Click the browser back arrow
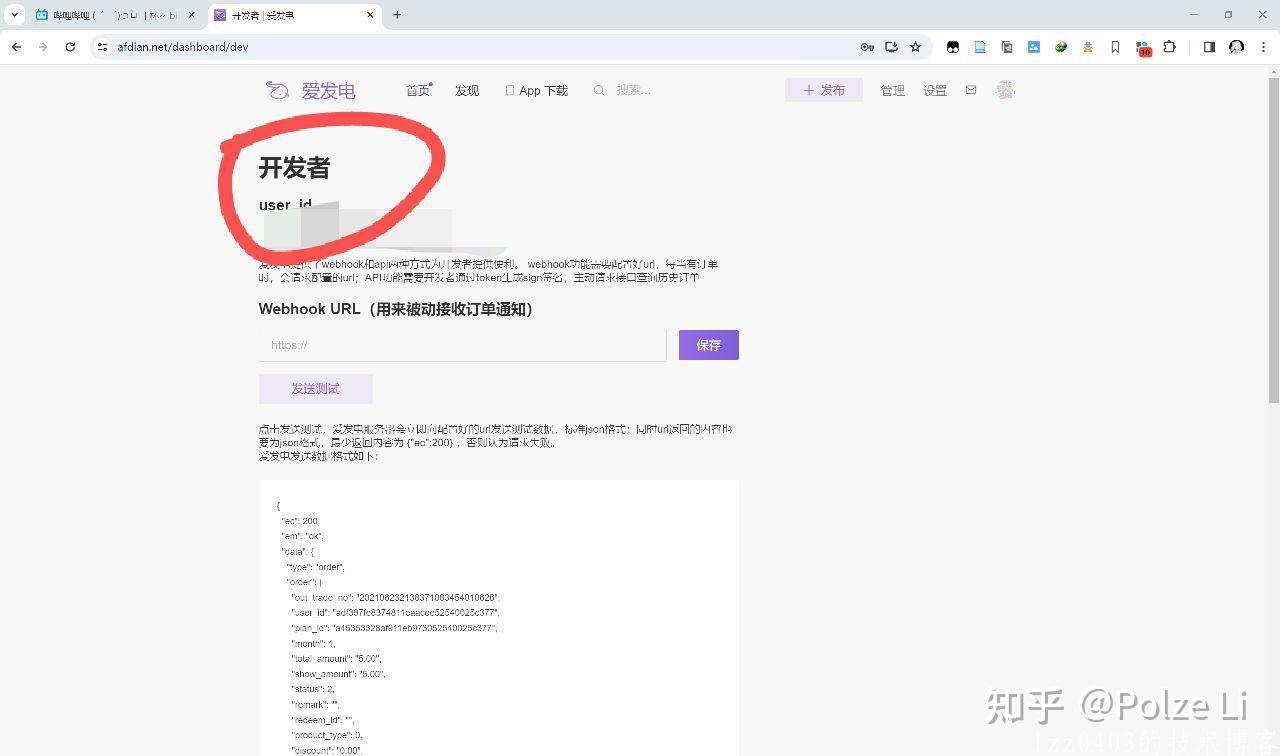 point(17,47)
